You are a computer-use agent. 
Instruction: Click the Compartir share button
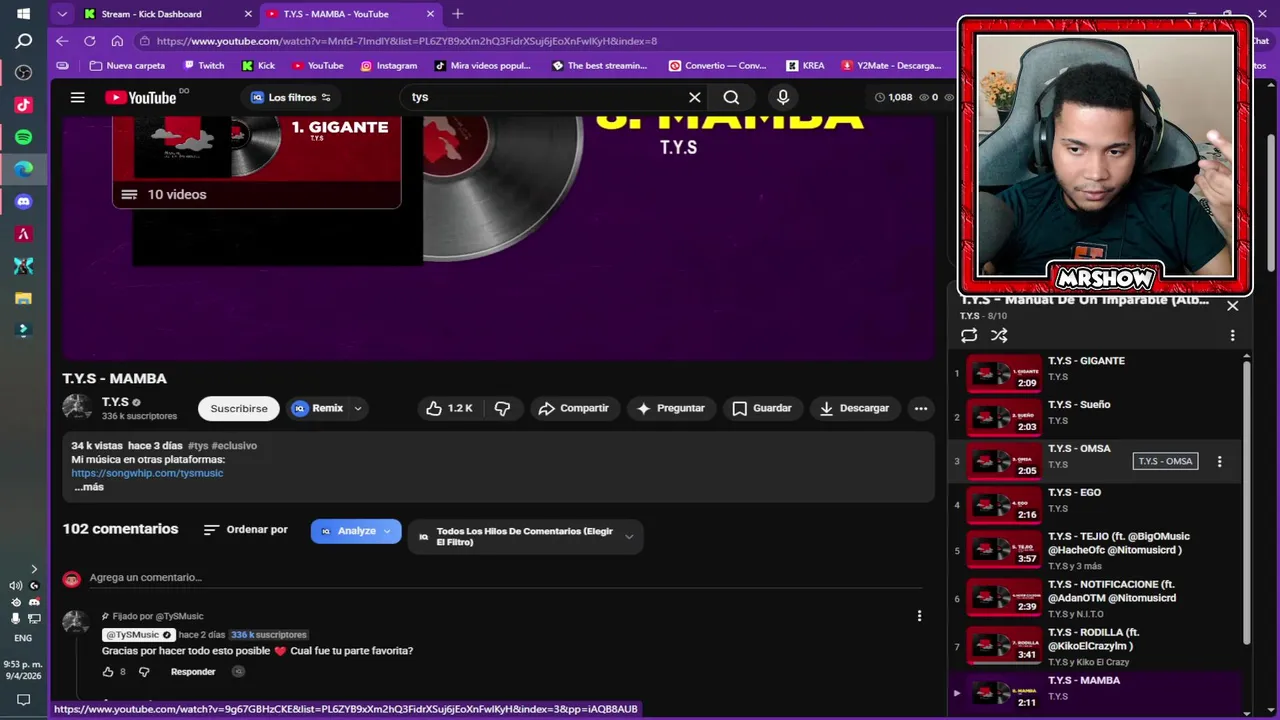coord(573,408)
